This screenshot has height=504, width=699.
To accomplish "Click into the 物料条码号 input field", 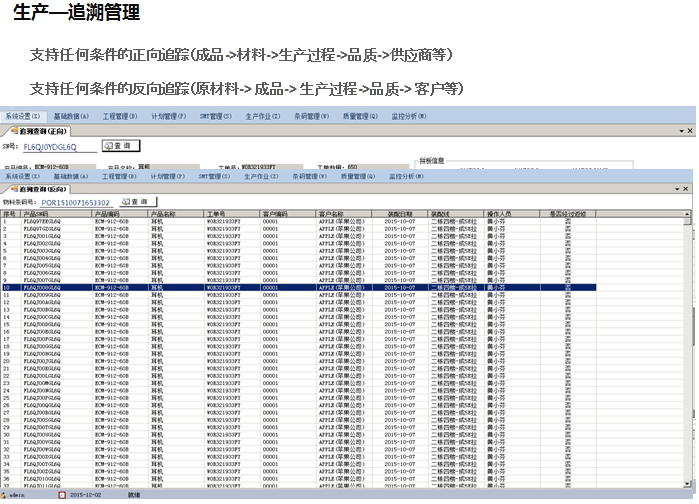I will tap(75, 202).
